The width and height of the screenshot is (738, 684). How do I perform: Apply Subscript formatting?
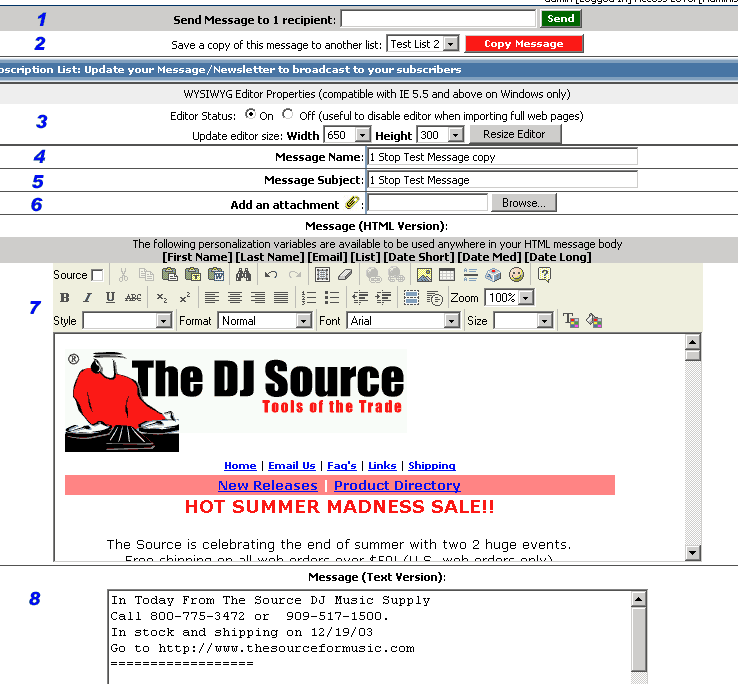click(x=161, y=298)
